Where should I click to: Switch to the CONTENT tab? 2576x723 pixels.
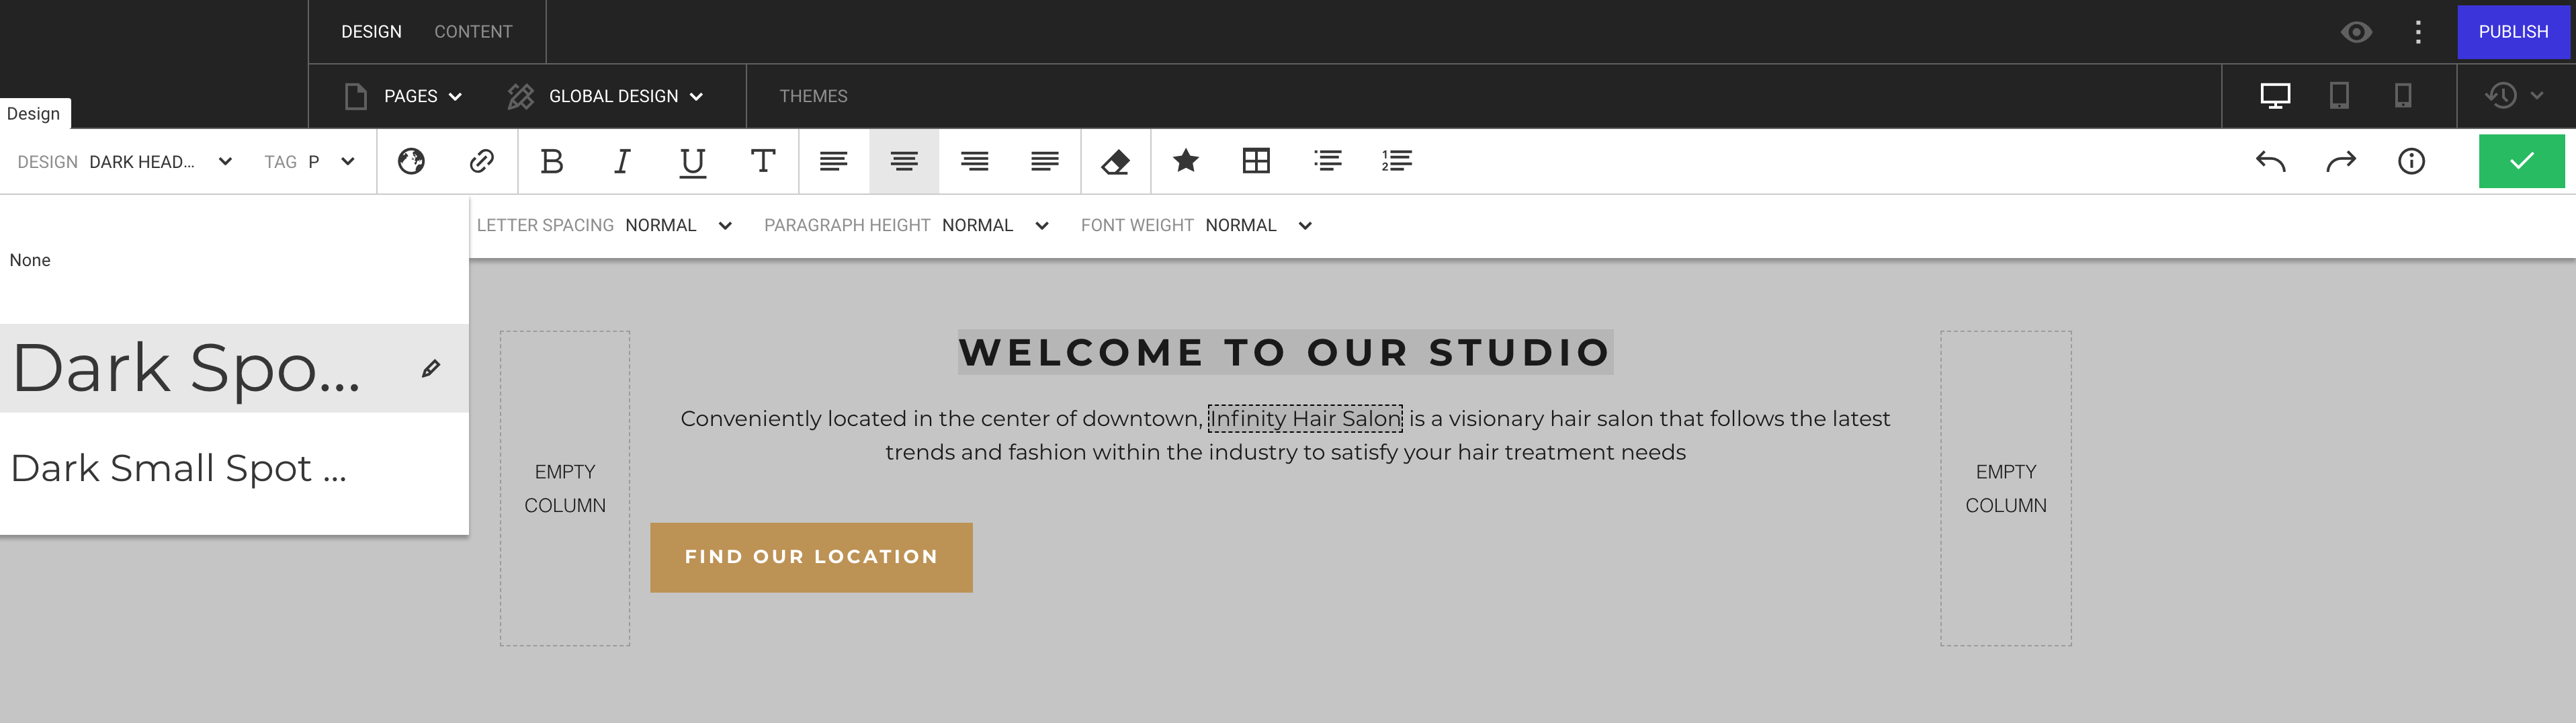(x=474, y=31)
